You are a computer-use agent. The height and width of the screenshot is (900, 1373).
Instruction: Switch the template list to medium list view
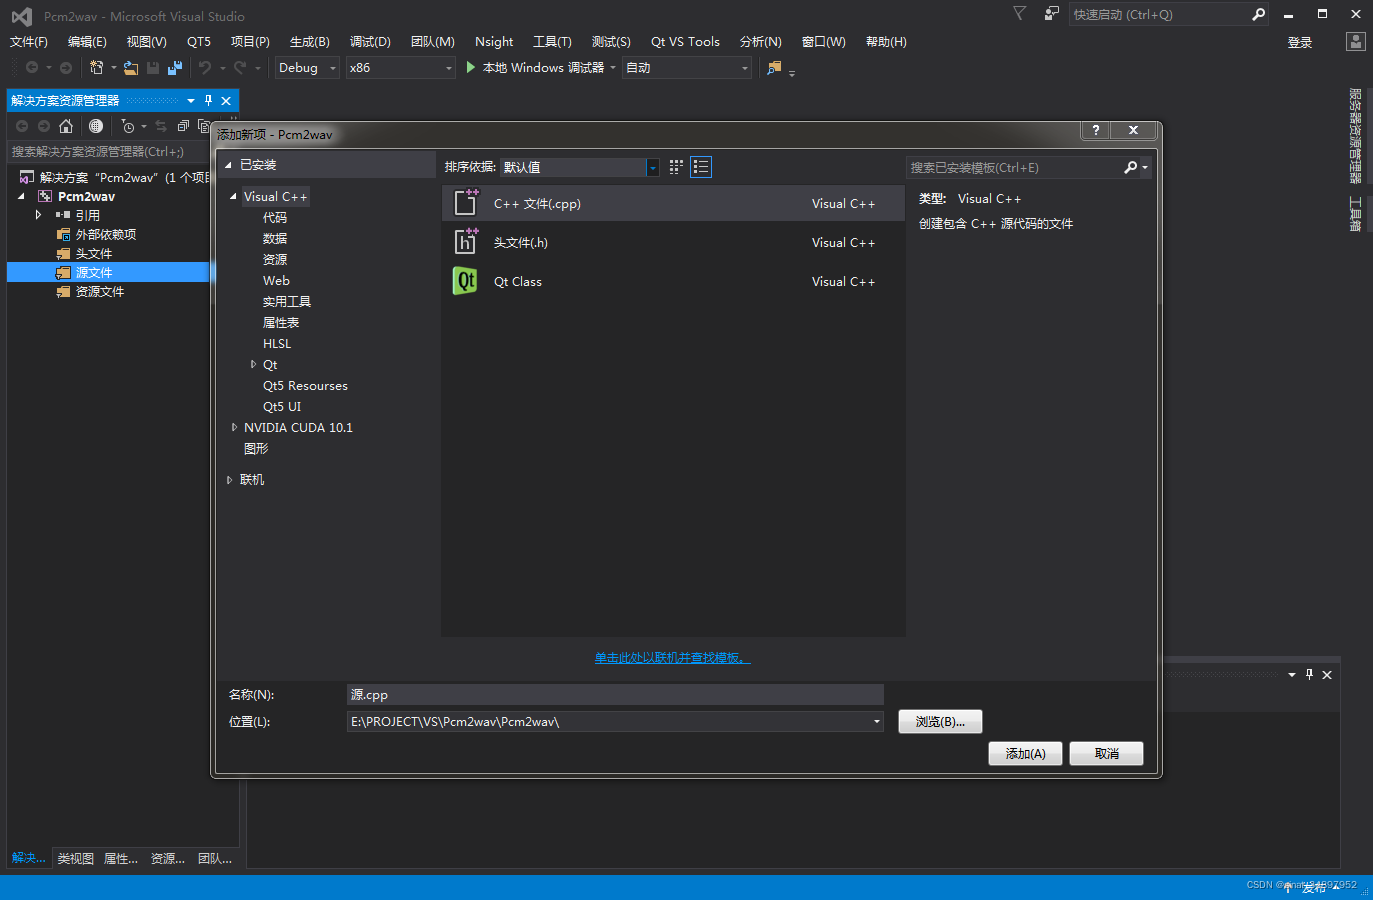pyautogui.click(x=701, y=167)
